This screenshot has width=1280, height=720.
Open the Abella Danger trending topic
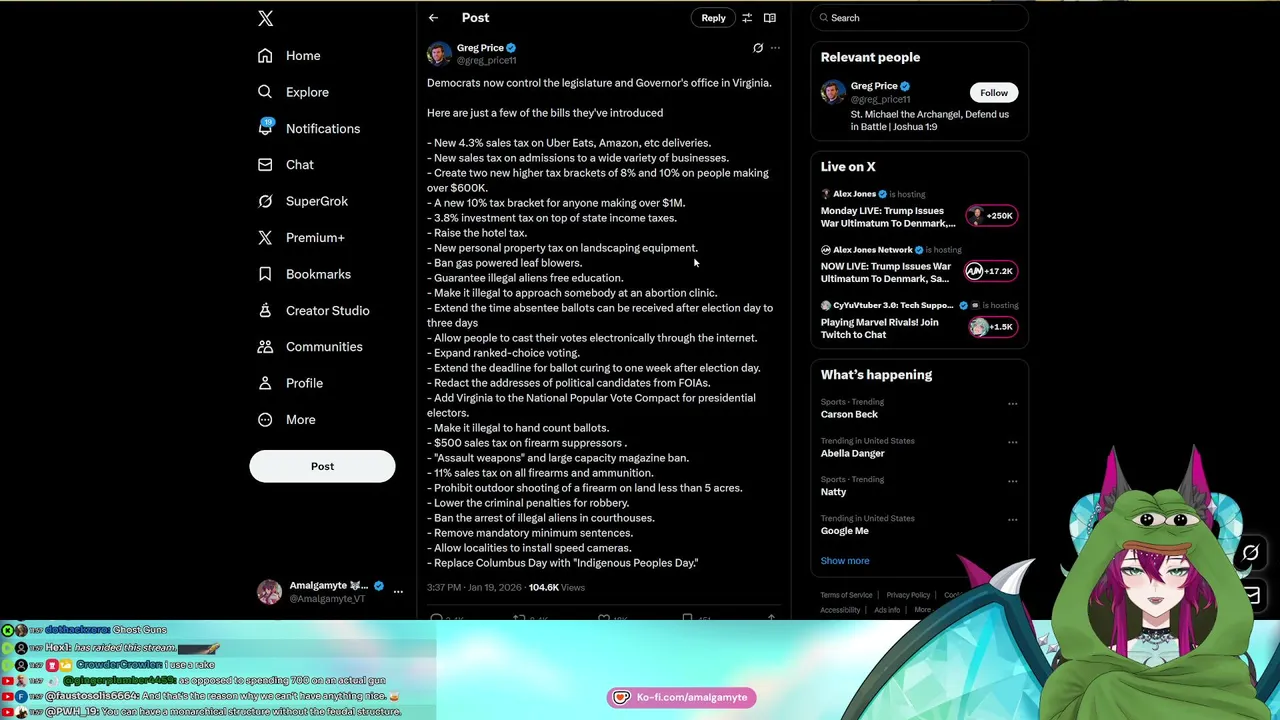point(853,453)
